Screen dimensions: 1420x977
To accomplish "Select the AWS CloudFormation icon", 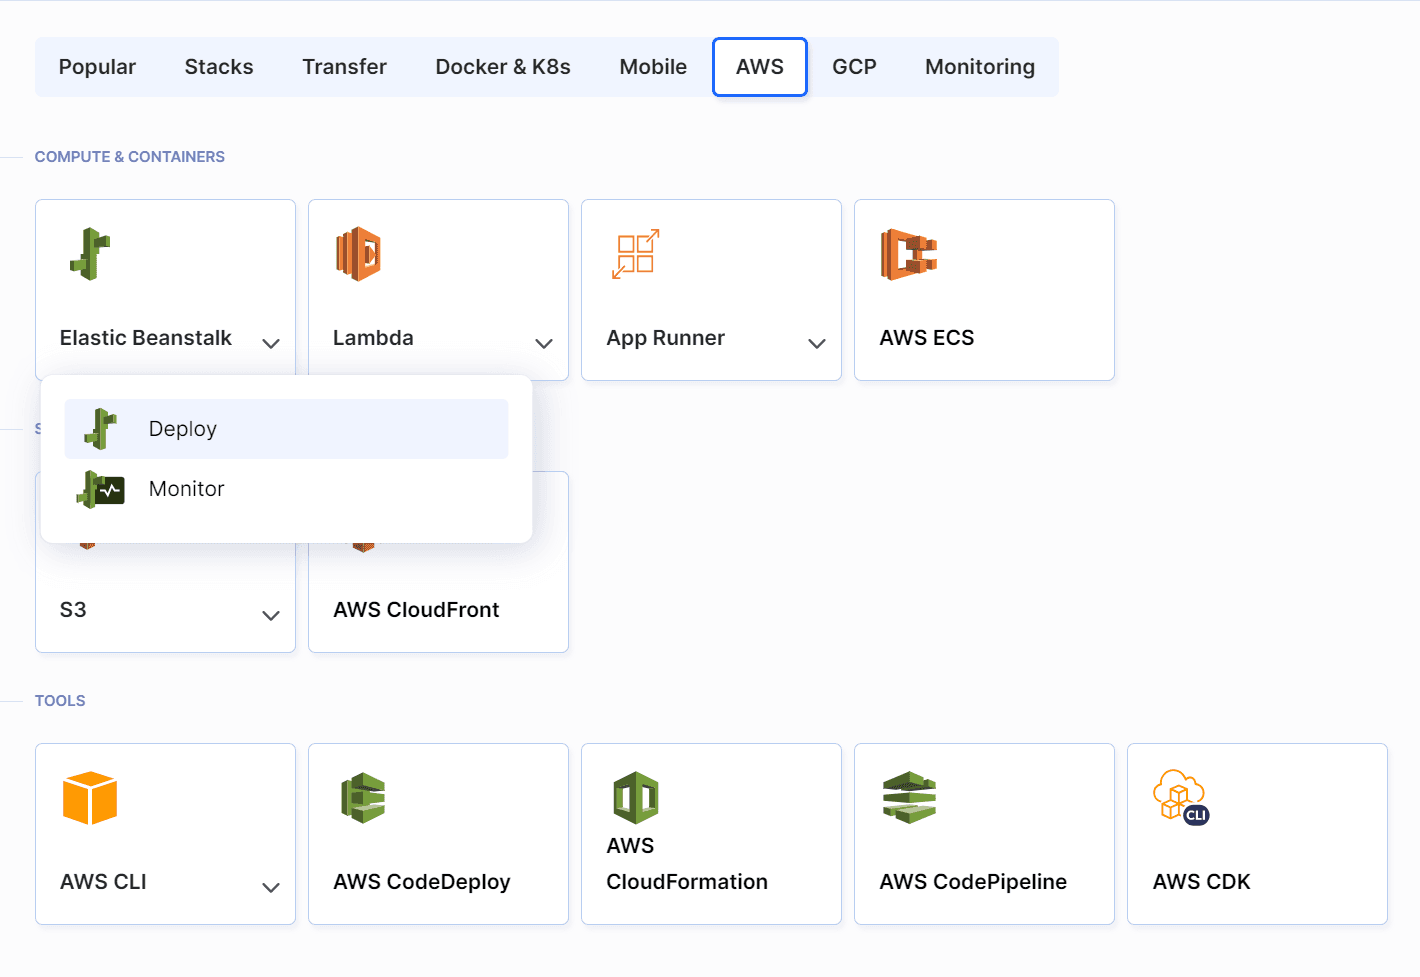I will point(635,797).
